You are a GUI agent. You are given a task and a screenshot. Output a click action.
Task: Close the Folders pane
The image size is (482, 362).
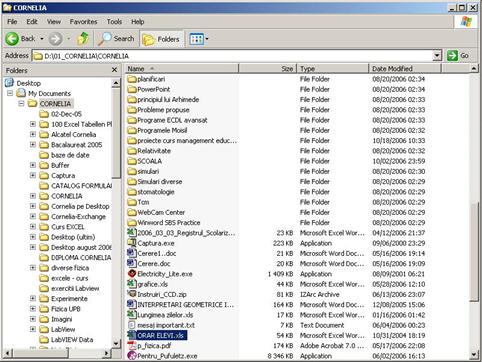pyautogui.click(x=114, y=70)
